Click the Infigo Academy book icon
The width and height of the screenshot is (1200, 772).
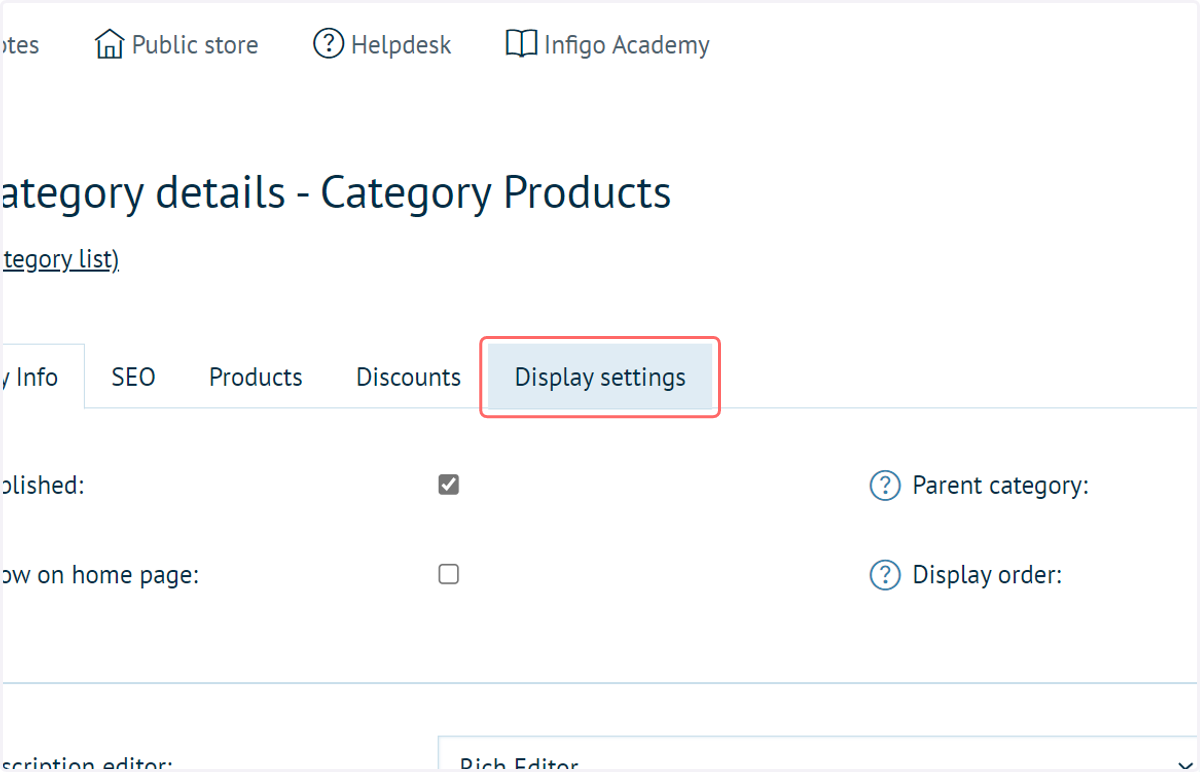point(521,45)
